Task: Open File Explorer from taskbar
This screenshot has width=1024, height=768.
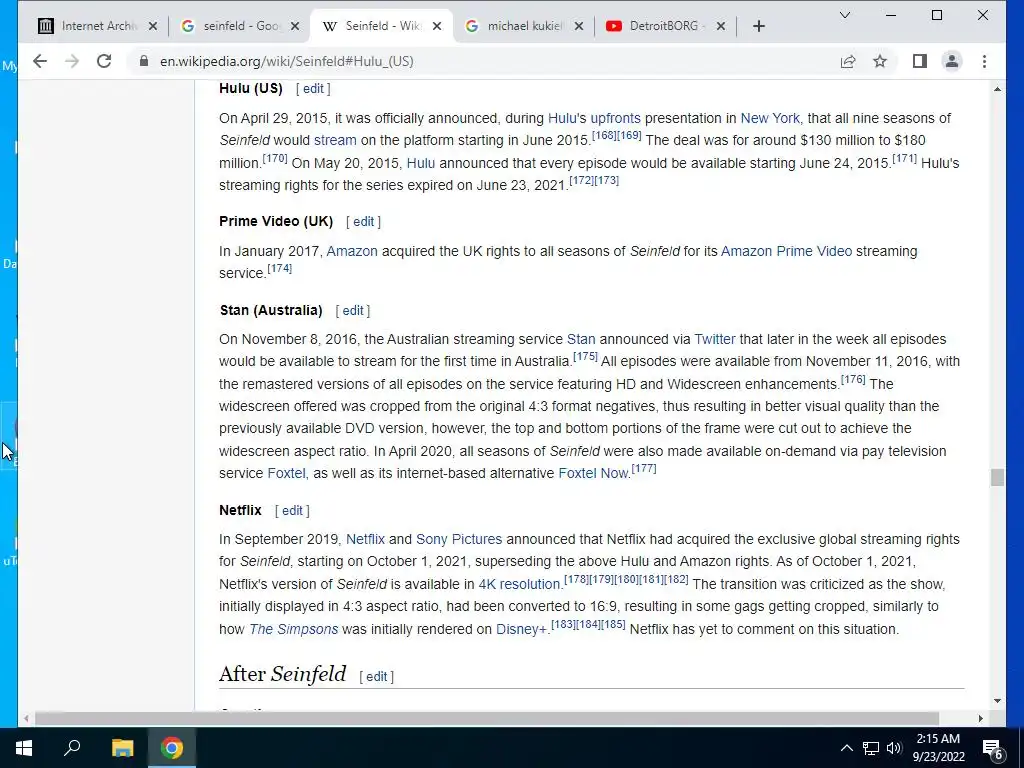Action: [122, 748]
